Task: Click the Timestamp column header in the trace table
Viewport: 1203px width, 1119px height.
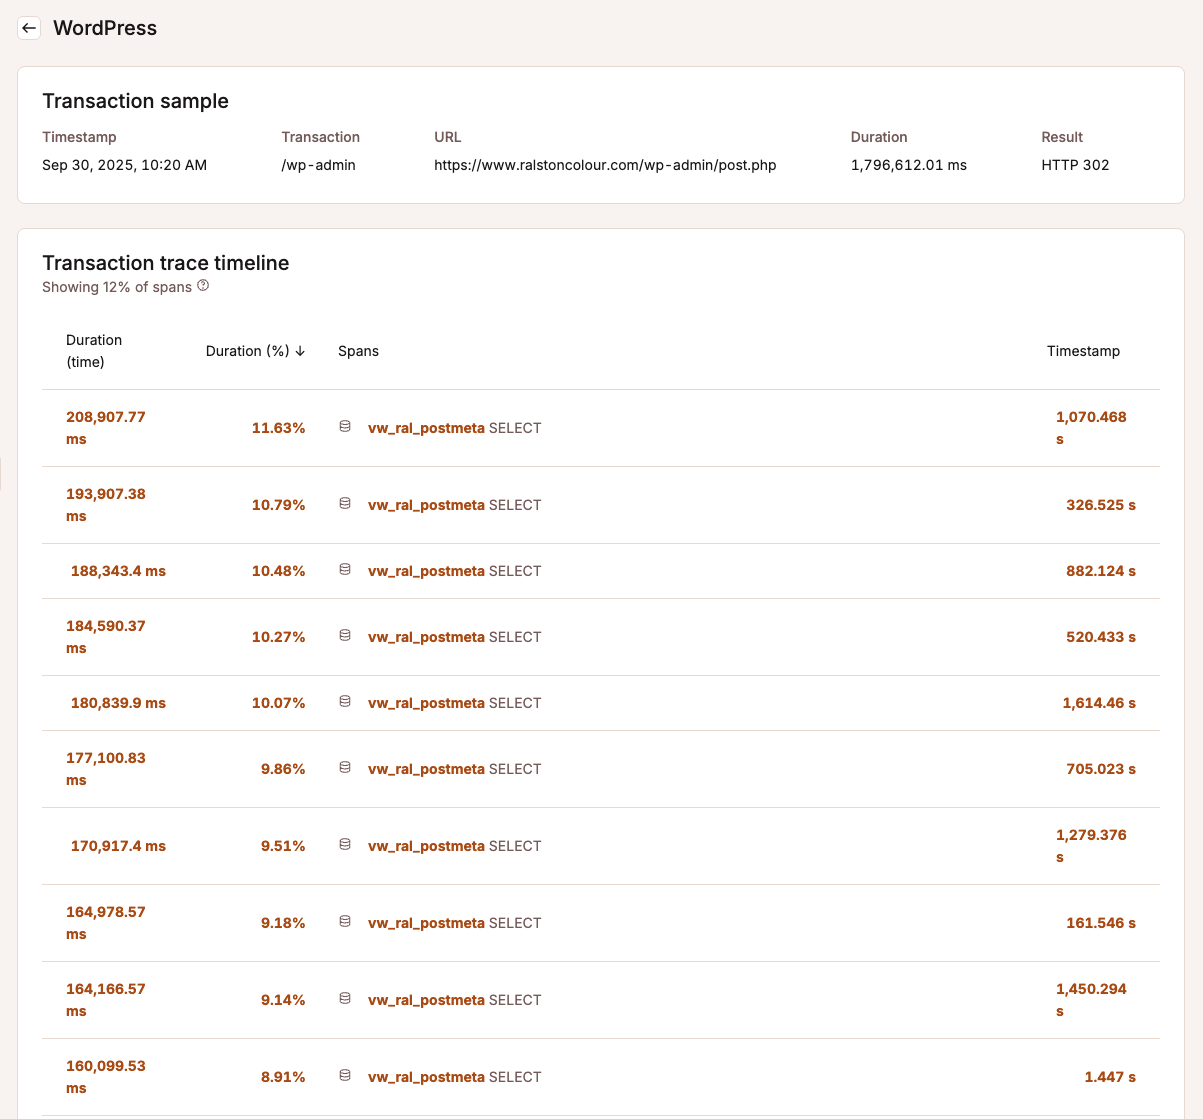Action: 1083,351
